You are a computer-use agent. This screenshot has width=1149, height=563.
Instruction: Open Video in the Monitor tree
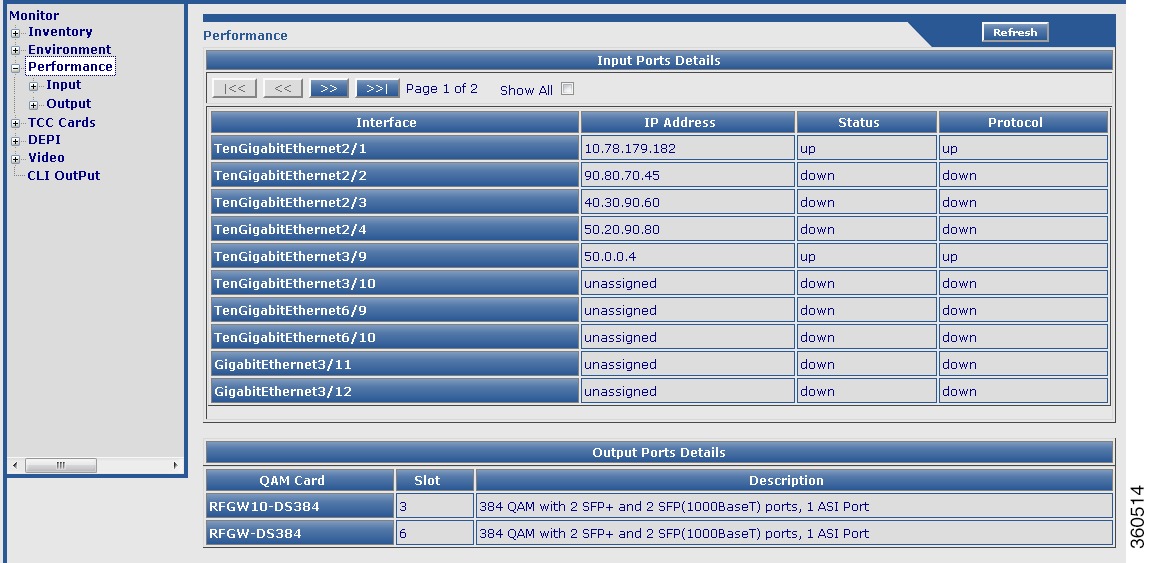pos(46,158)
